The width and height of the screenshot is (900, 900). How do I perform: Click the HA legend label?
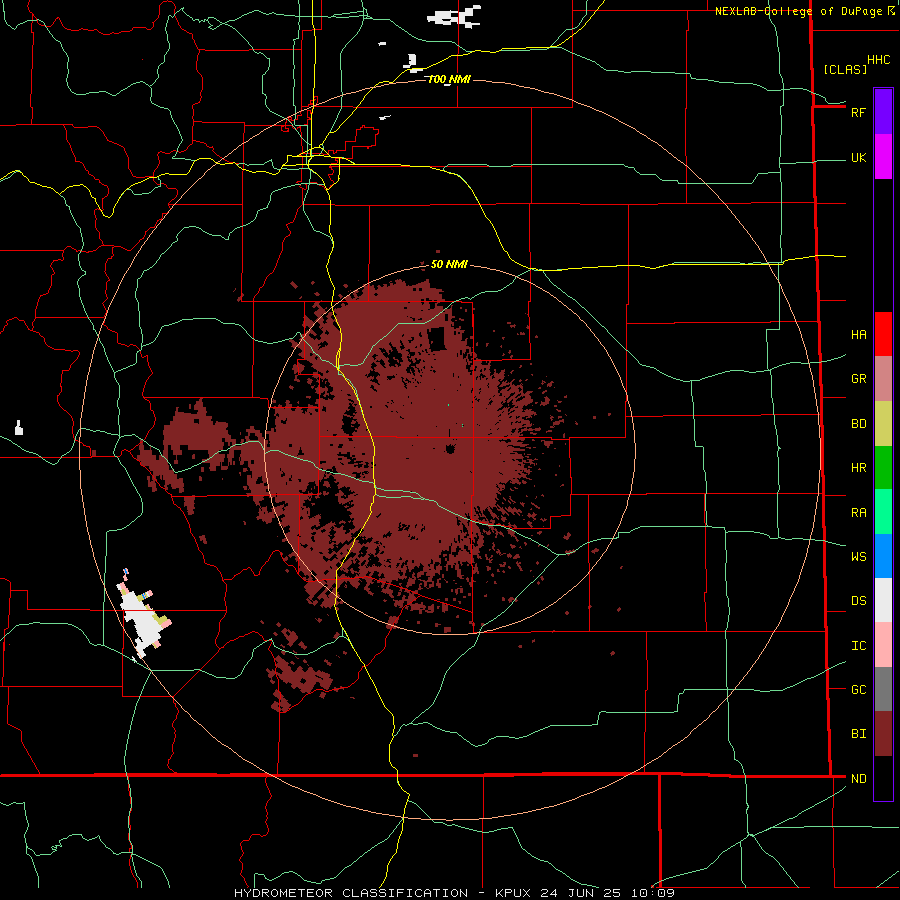click(x=858, y=335)
